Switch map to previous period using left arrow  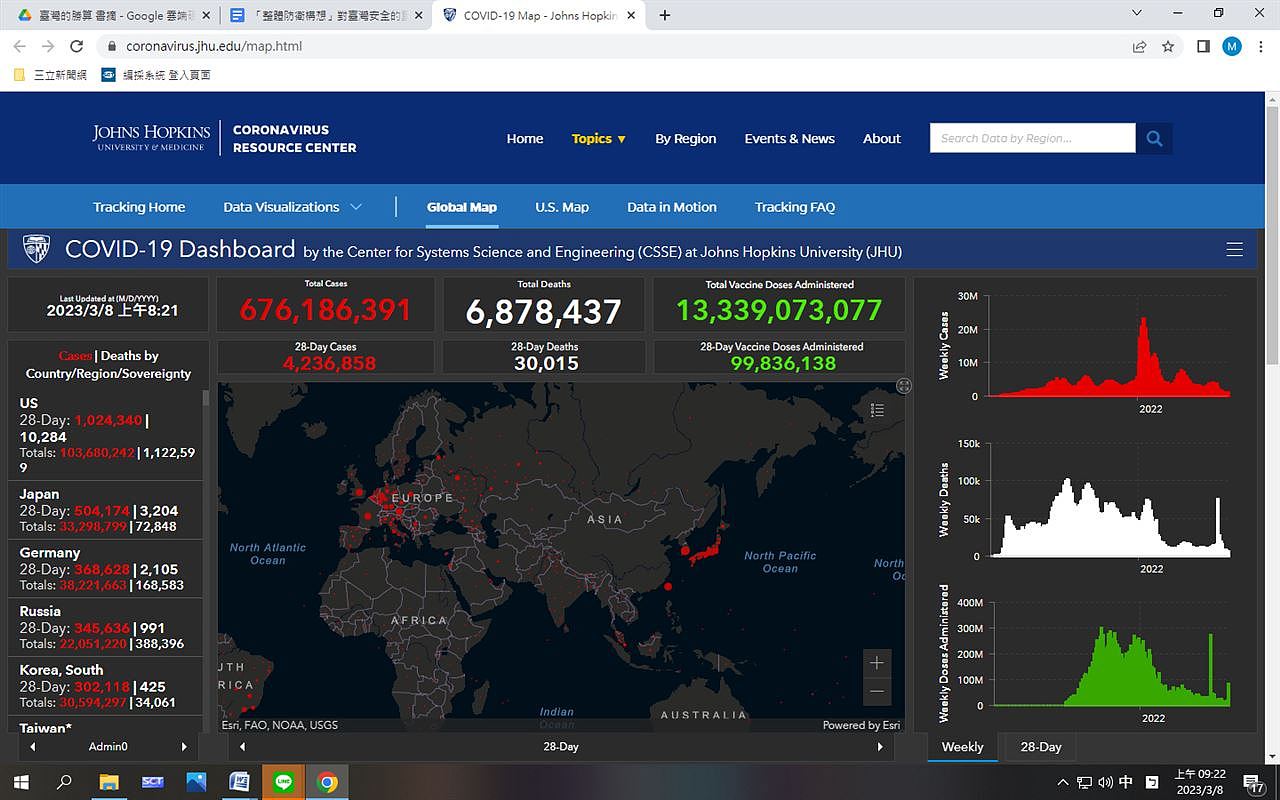point(242,747)
